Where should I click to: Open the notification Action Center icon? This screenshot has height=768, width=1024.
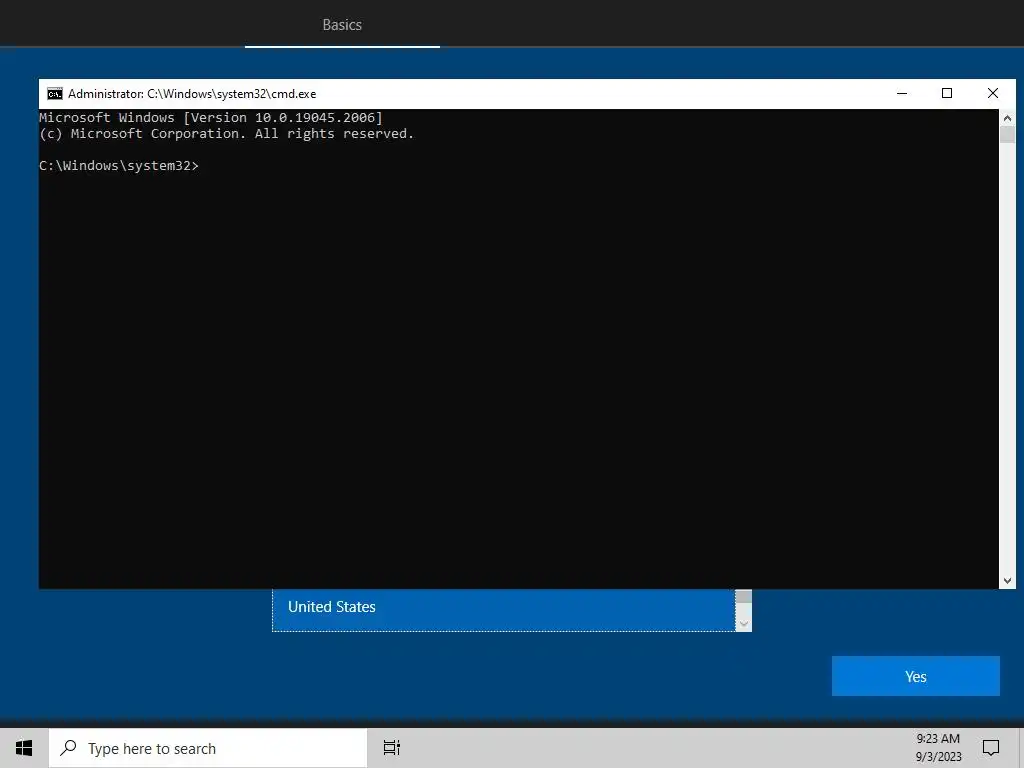pyautogui.click(x=991, y=748)
